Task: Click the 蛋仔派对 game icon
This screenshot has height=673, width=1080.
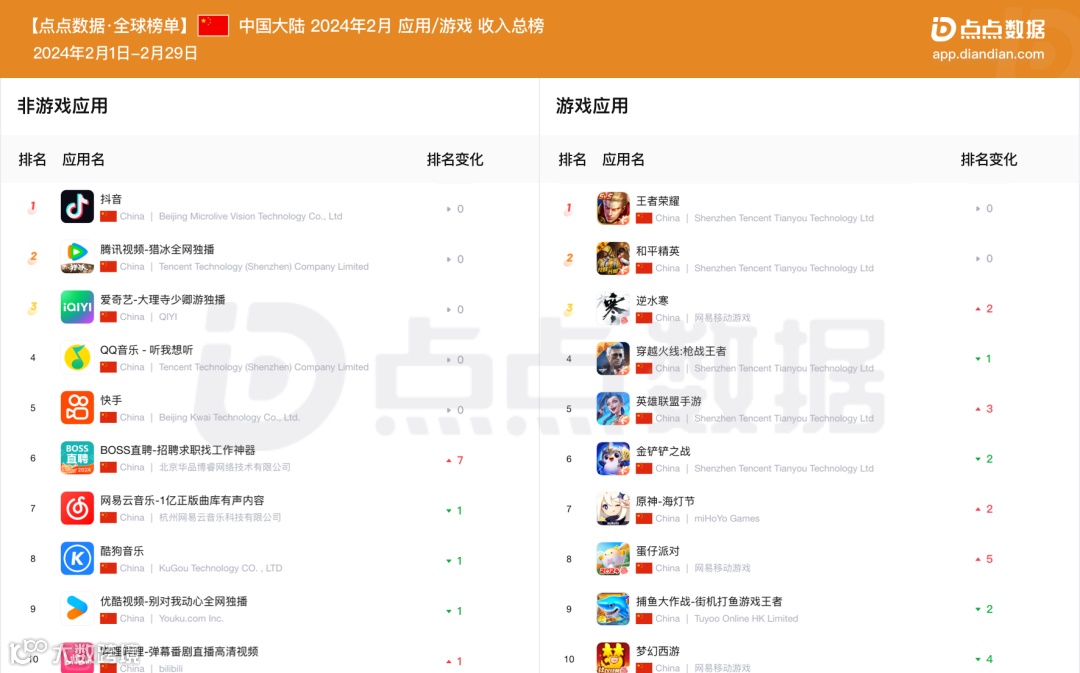Action: point(613,559)
